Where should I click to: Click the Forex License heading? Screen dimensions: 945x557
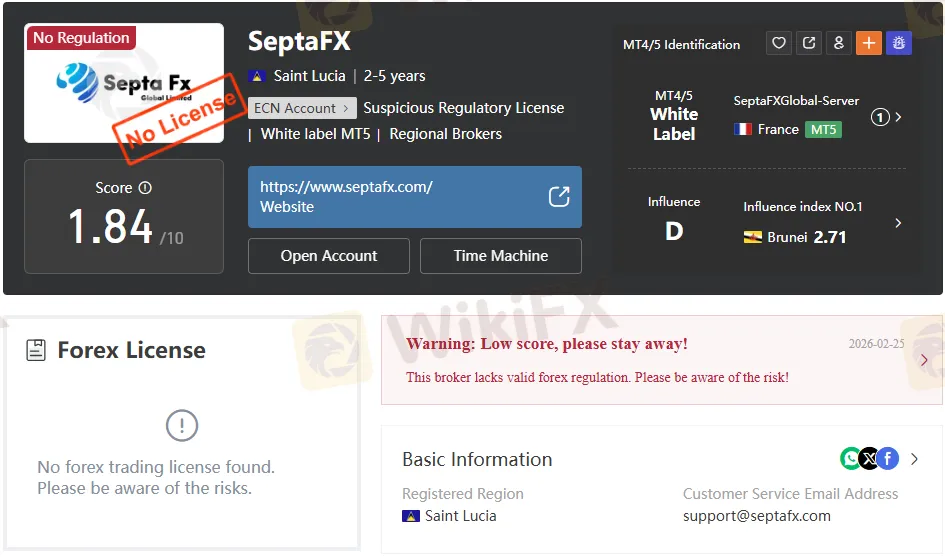(x=131, y=350)
